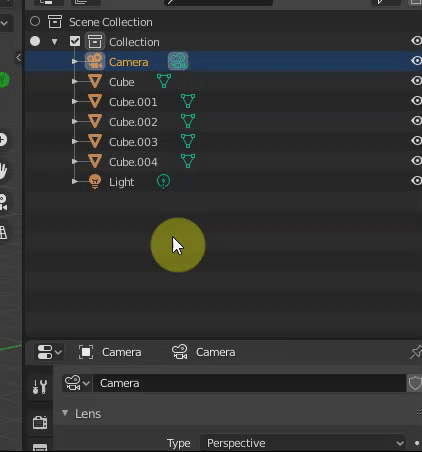This screenshot has height=452, width=422.
Task: Click the fake user shield icon
Action: pyautogui.click(x=415, y=383)
